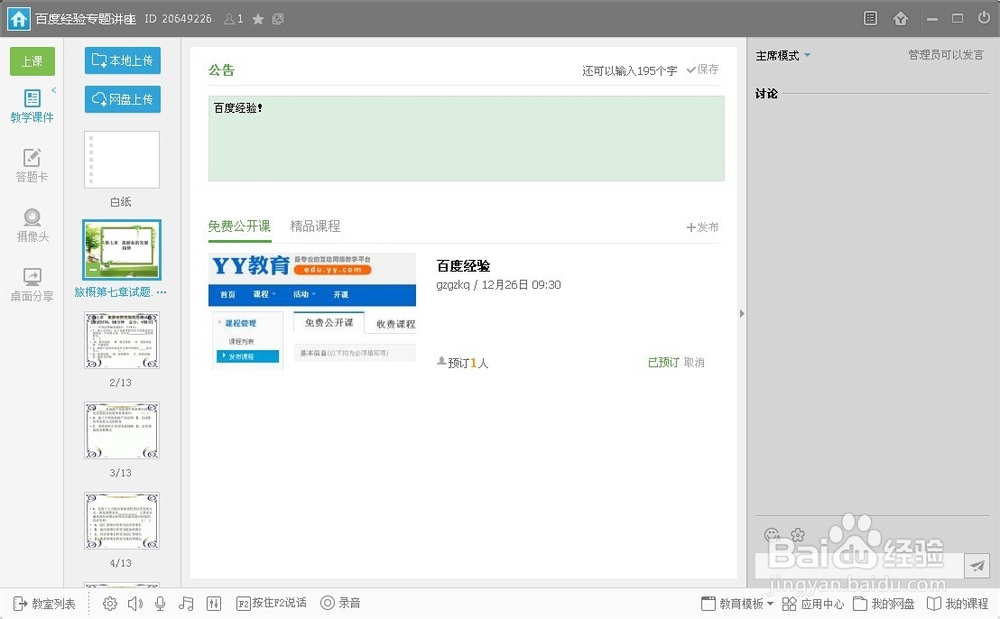The image size is (1000, 619).
Task: Click flower gift icon in chat
Action: [798, 534]
